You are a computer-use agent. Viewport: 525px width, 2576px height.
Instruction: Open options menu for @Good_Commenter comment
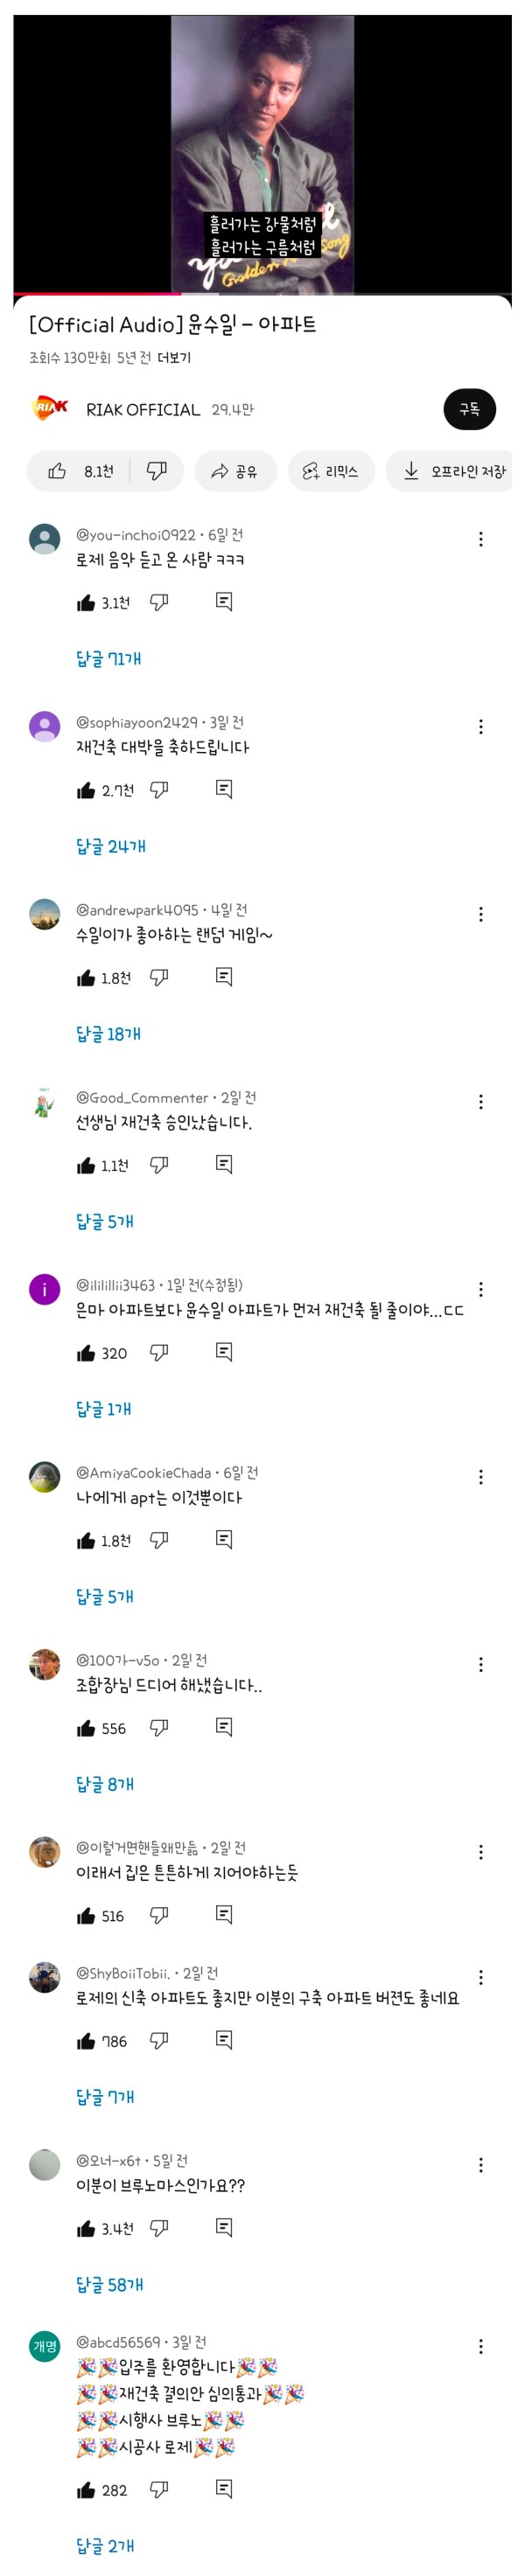pyautogui.click(x=481, y=1102)
